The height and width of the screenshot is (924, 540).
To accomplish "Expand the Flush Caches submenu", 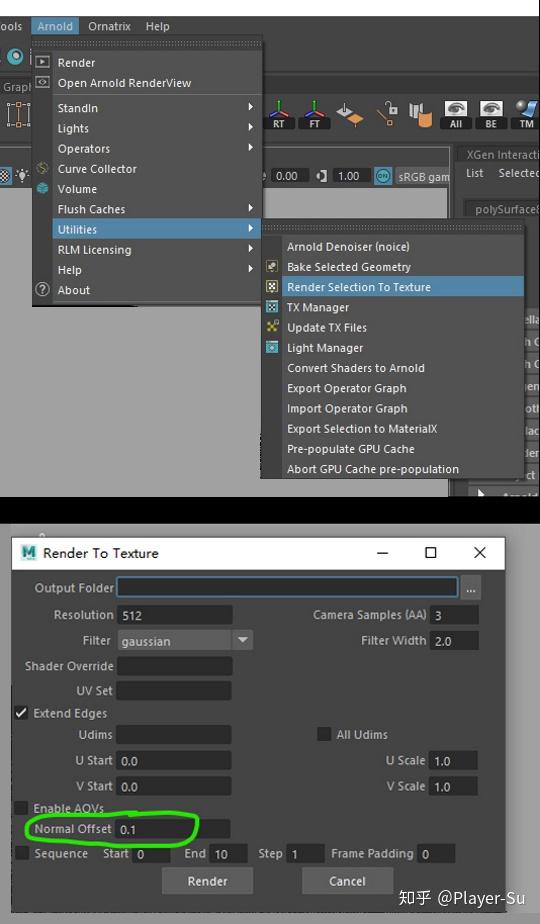I will click(157, 209).
